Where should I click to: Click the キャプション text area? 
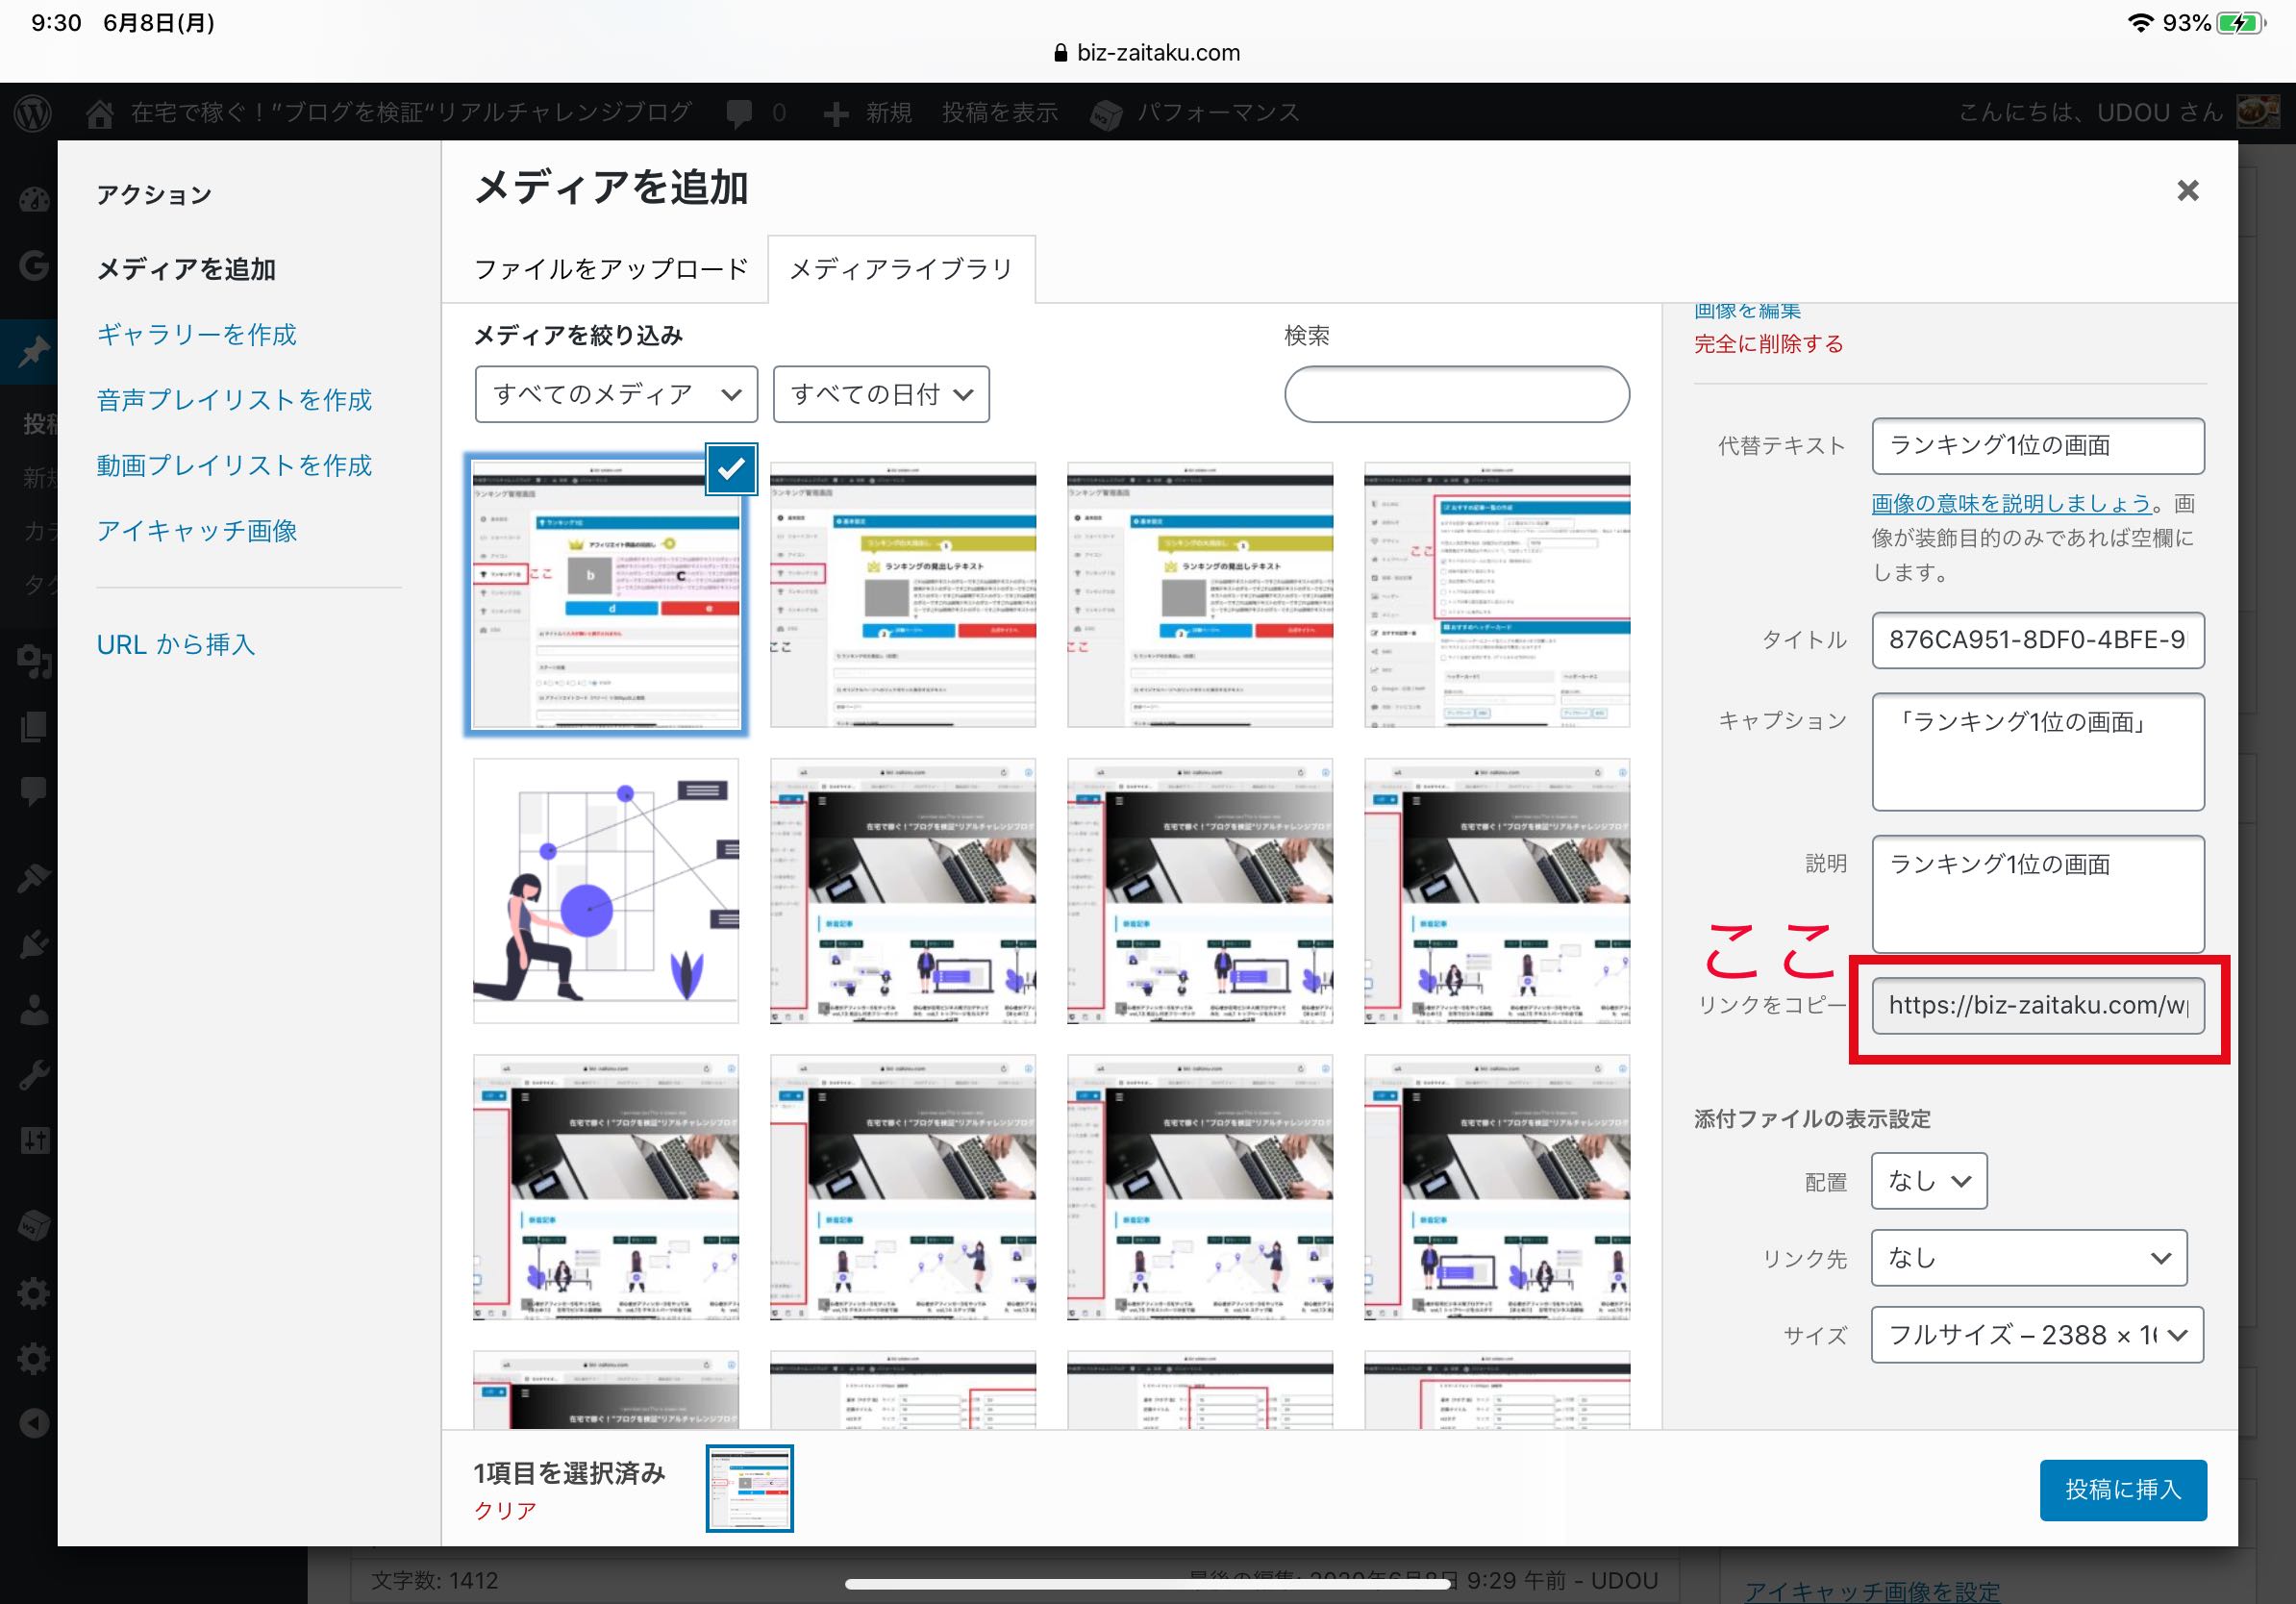[x=2038, y=752]
